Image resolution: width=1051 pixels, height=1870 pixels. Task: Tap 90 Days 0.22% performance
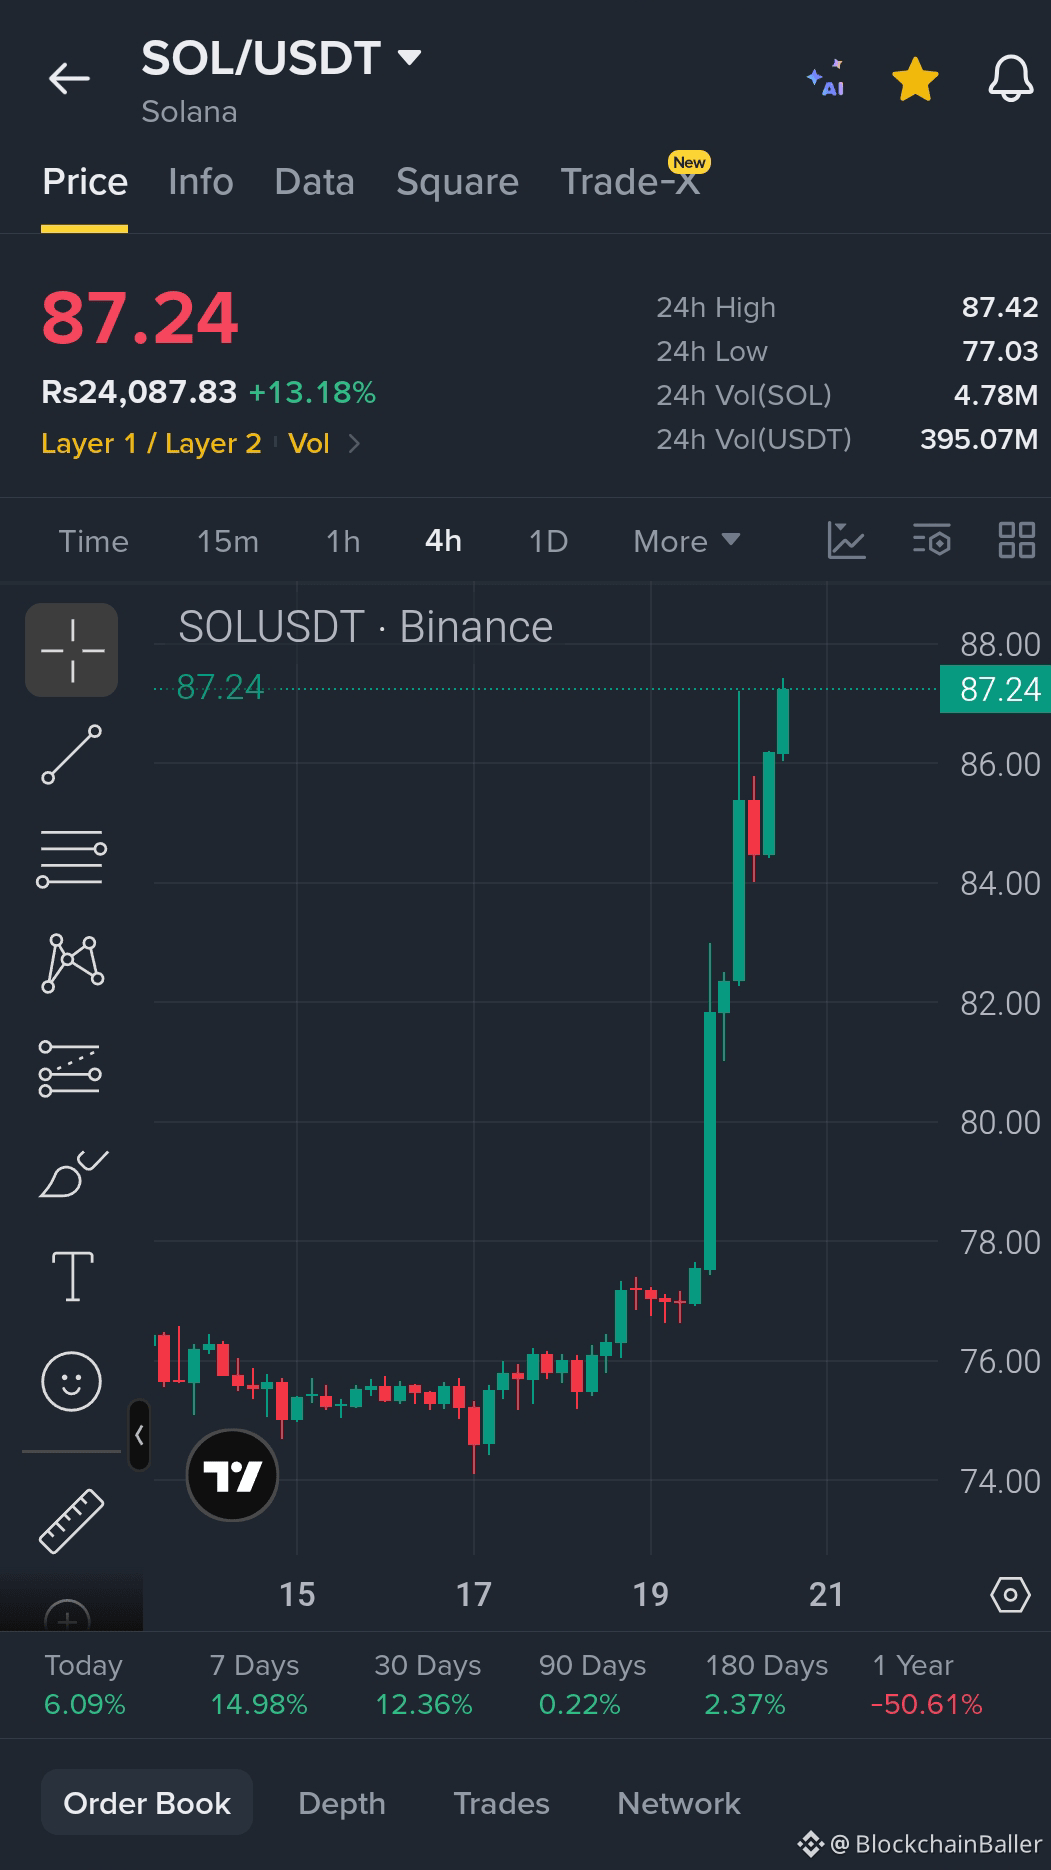click(592, 1685)
